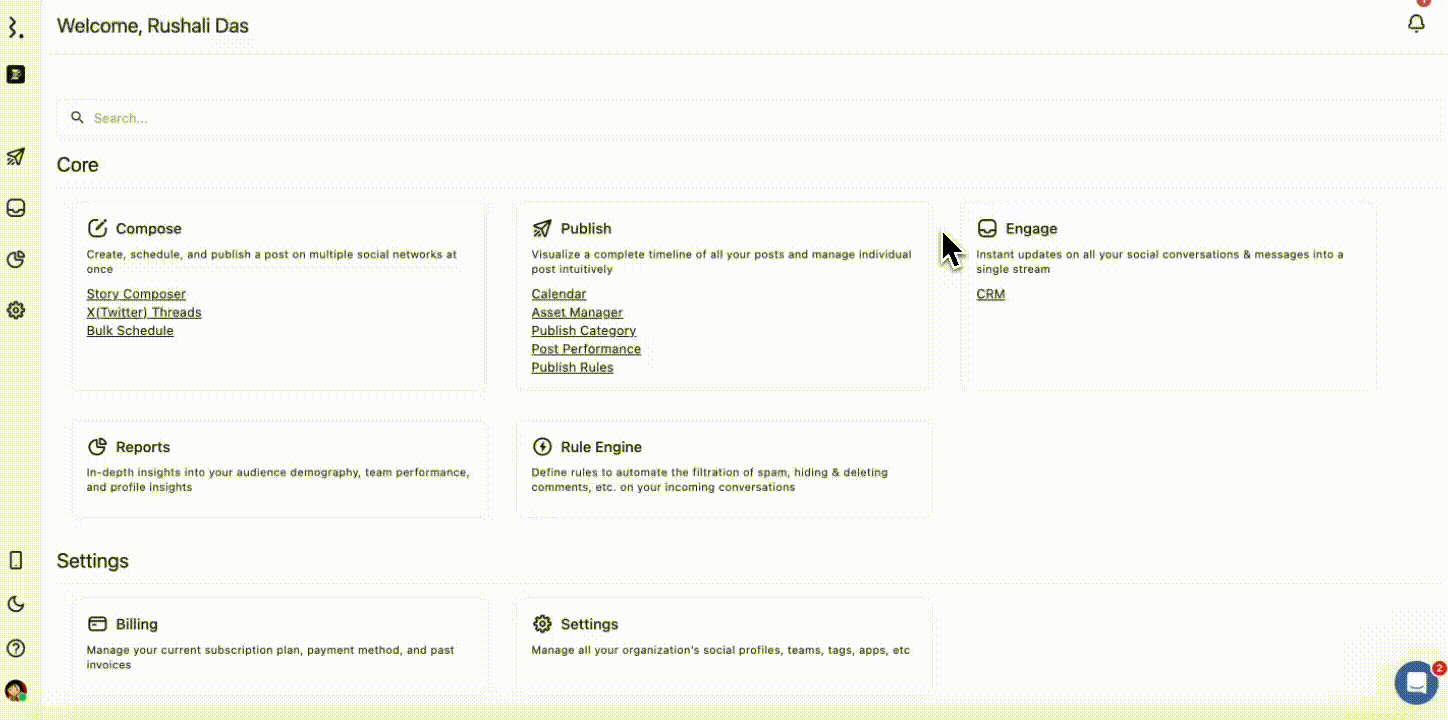Open the CRM link under Engage
Screen dimensions: 1448x720
pyautogui.click(x=990, y=293)
